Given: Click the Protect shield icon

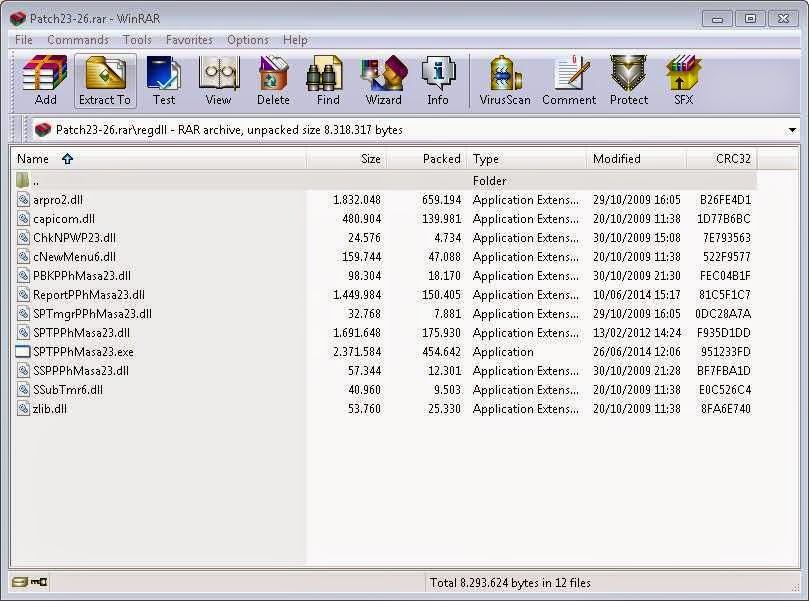Looking at the screenshot, I should pos(628,80).
